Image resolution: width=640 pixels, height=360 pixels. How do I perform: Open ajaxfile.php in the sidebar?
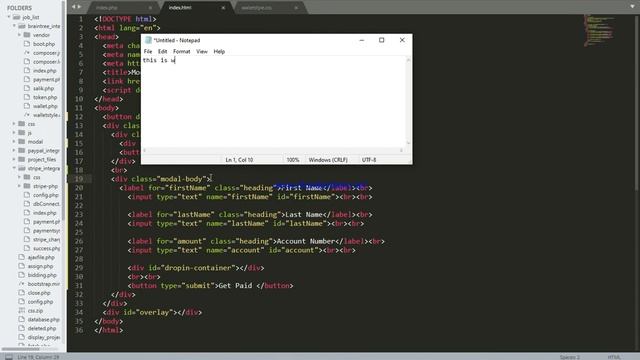coord(41,257)
